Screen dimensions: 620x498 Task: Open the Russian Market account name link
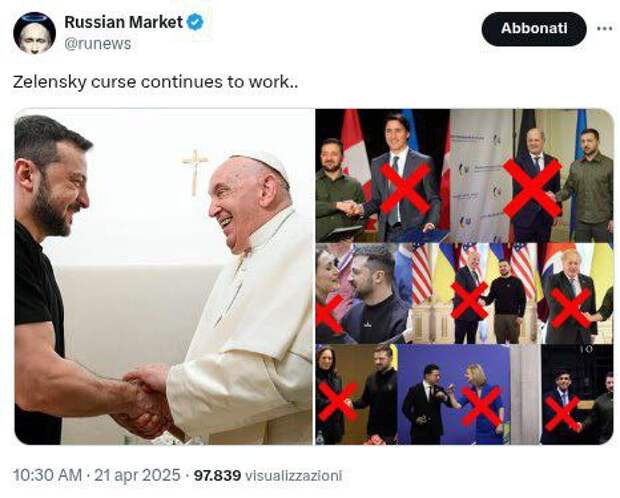tap(123, 22)
